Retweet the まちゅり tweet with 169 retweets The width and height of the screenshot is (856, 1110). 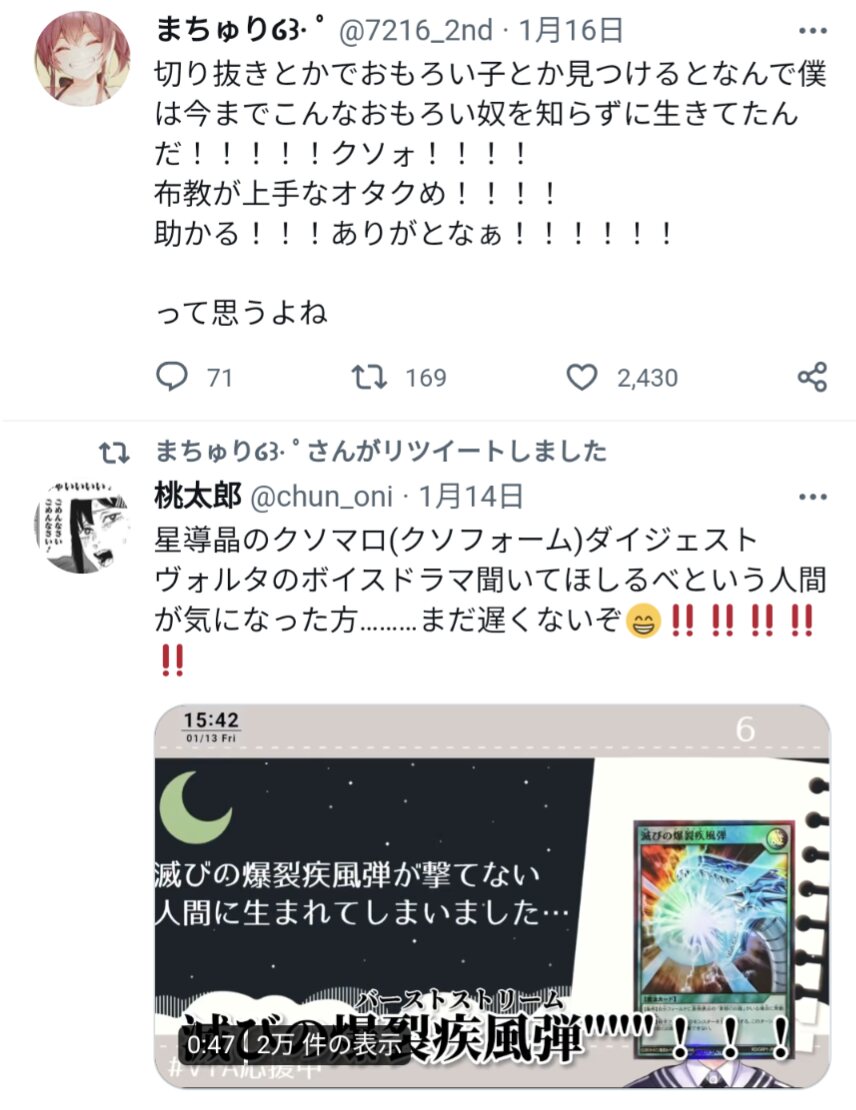(370, 377)
